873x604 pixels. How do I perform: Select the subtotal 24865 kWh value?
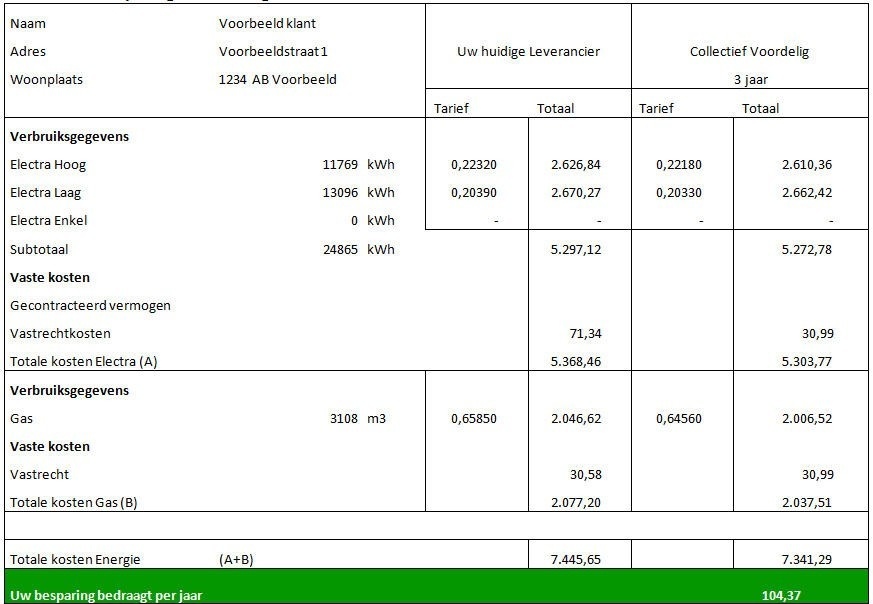click(x=340, y=249)
